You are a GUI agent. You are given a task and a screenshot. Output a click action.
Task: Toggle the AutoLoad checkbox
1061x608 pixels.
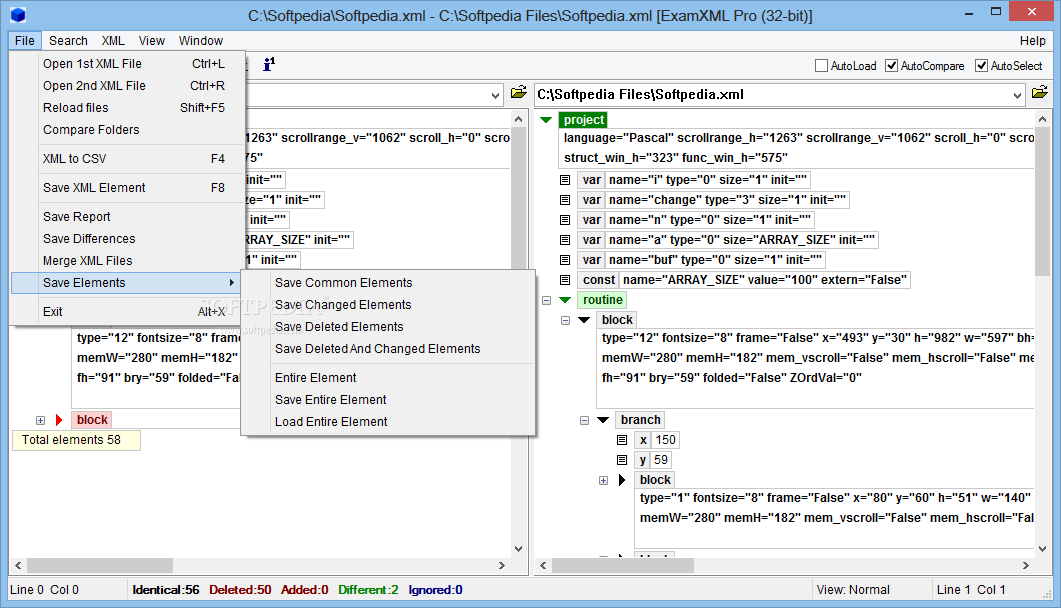click(821, 66)
